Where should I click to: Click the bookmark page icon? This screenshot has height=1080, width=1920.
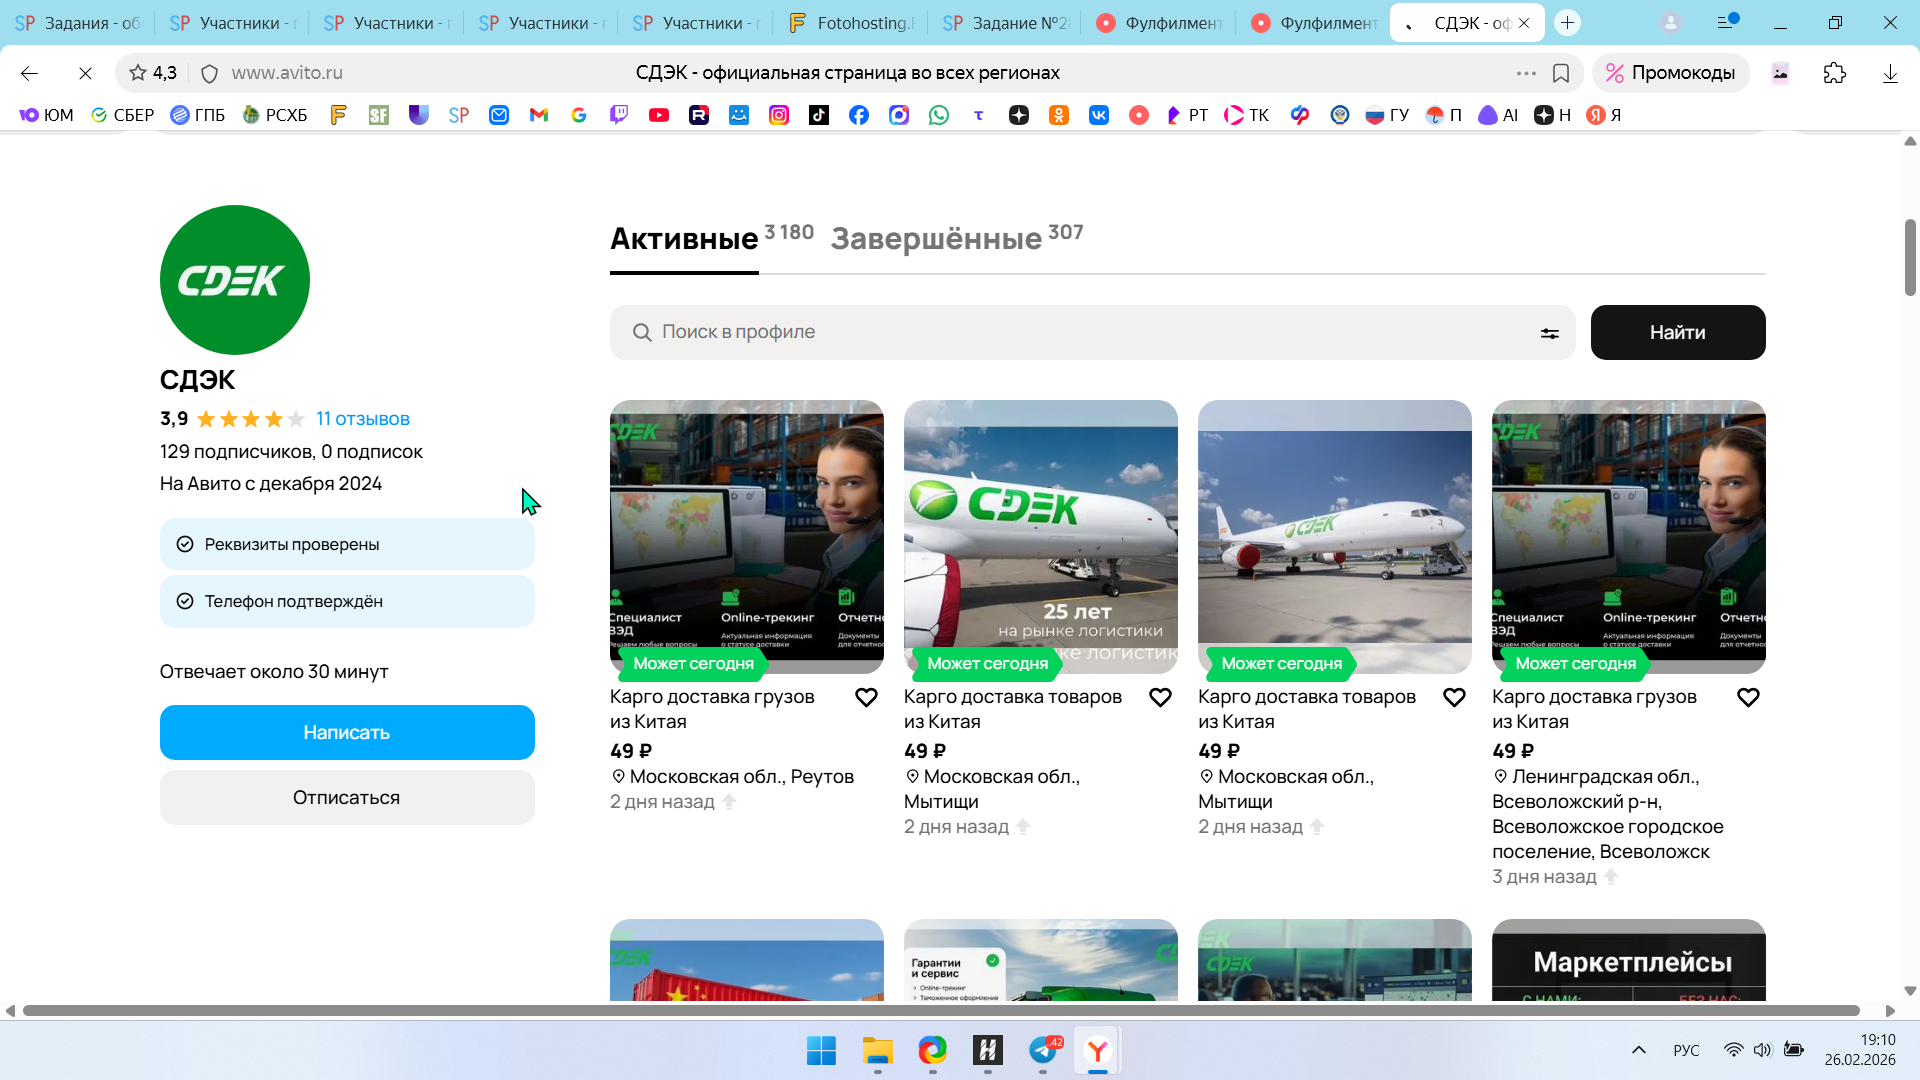coord(1560,73)
